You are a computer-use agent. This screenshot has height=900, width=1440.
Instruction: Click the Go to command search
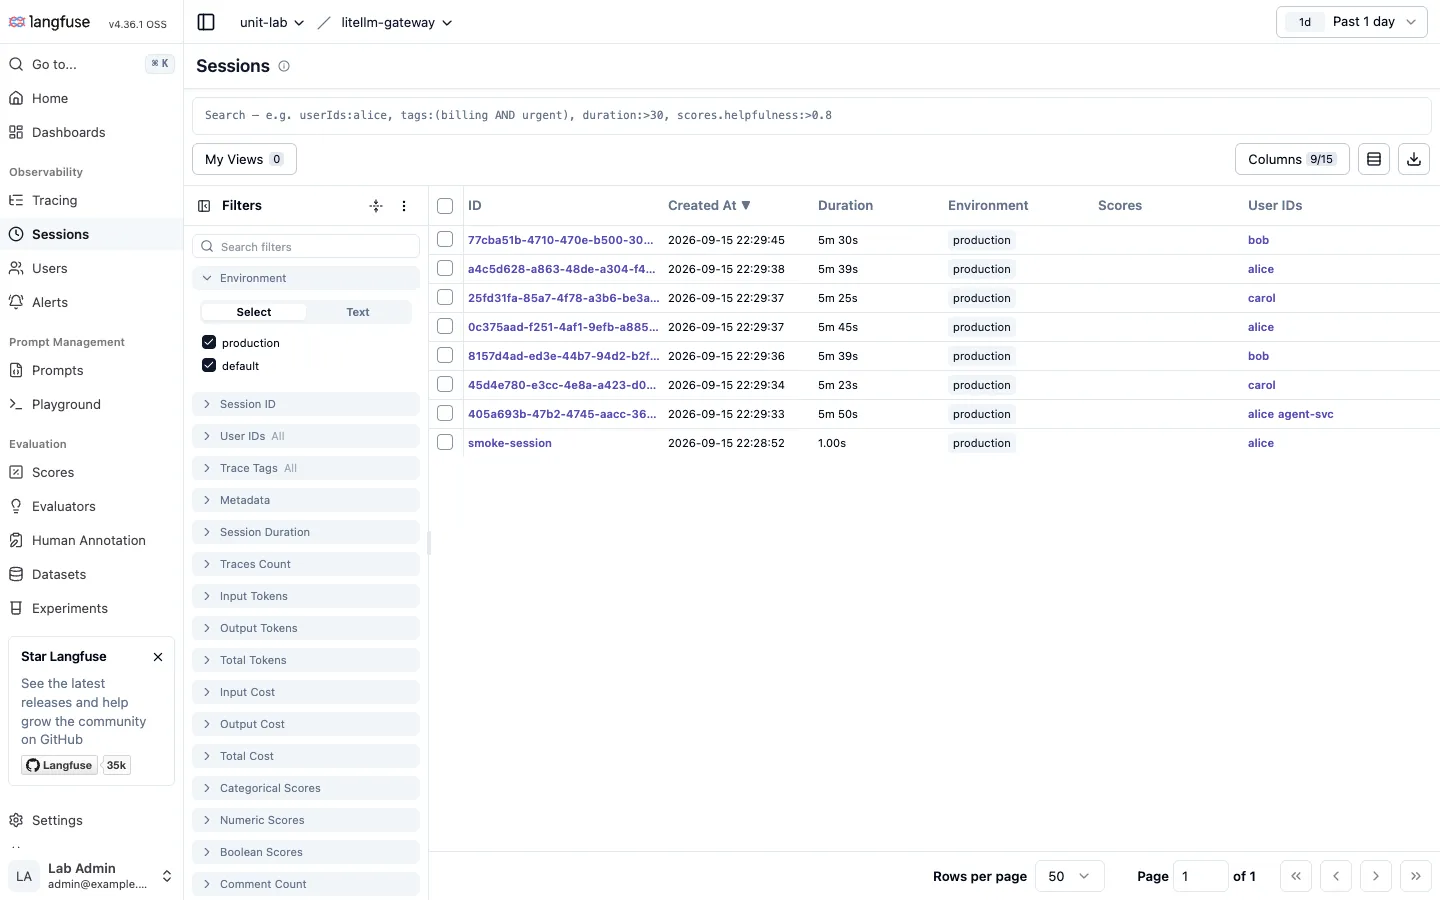click(91, 64)
